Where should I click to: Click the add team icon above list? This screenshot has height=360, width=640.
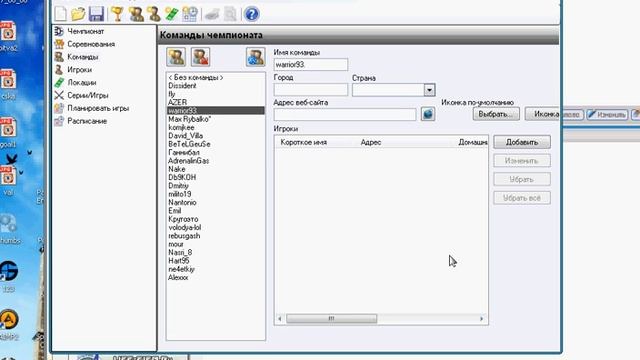[176, 57]
